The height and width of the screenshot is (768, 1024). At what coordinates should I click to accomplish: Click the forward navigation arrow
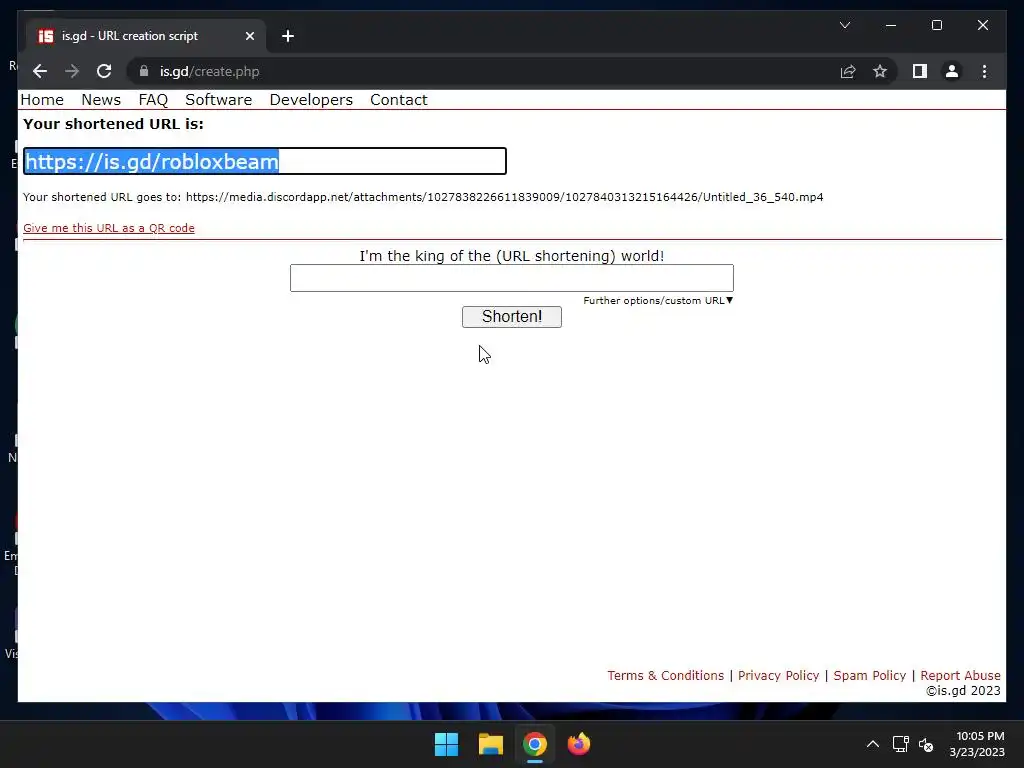(72, 71)
